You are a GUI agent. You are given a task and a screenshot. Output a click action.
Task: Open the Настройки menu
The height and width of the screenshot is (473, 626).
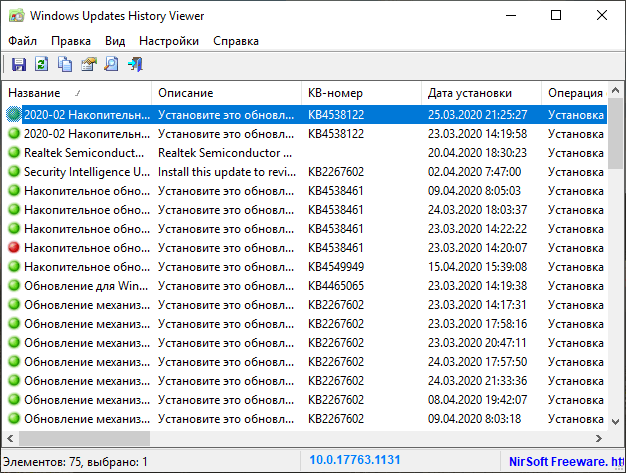[169, 41]
